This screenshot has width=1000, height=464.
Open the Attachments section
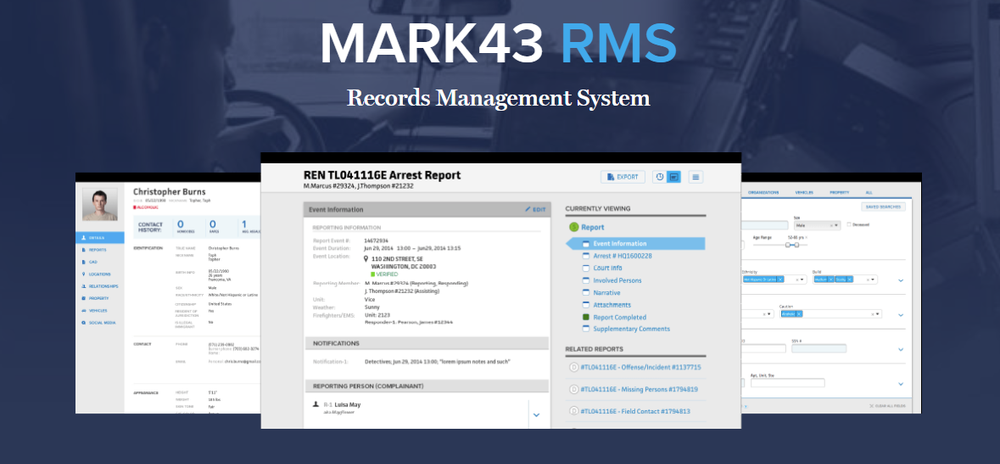[x=612, y=305]
